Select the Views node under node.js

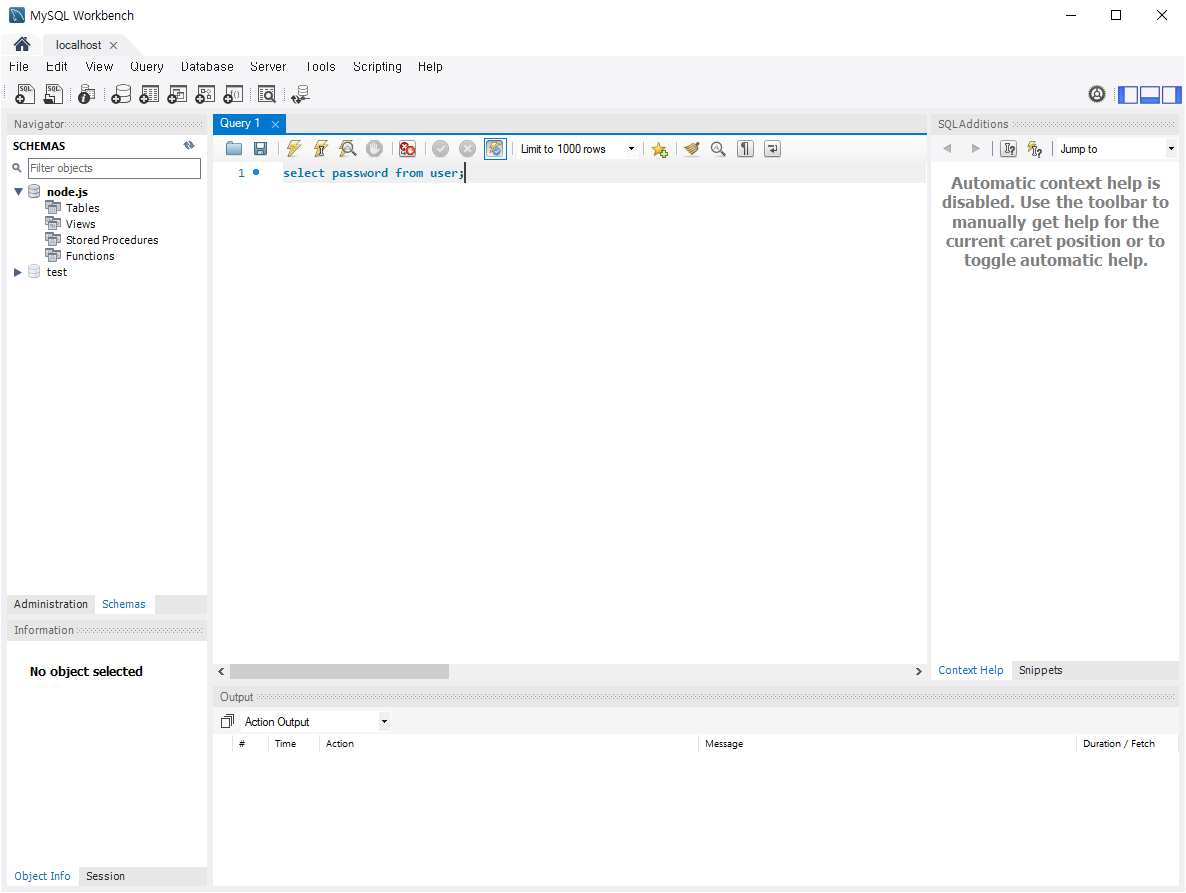coord(80,224)
